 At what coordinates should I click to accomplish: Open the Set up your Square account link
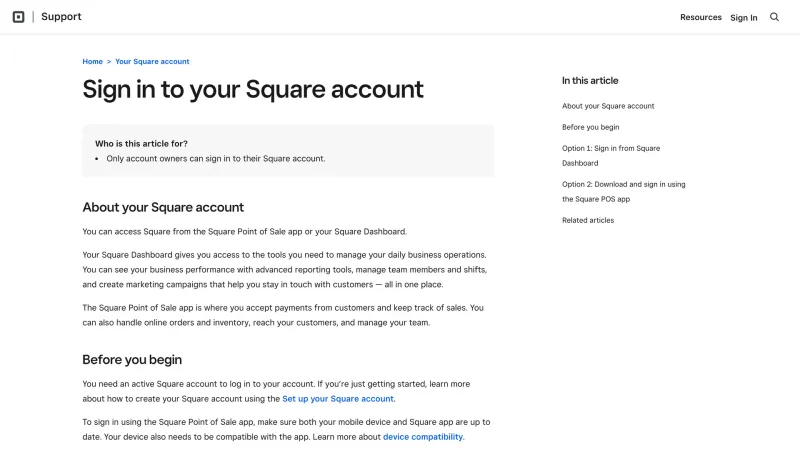[x=338, y=398]
